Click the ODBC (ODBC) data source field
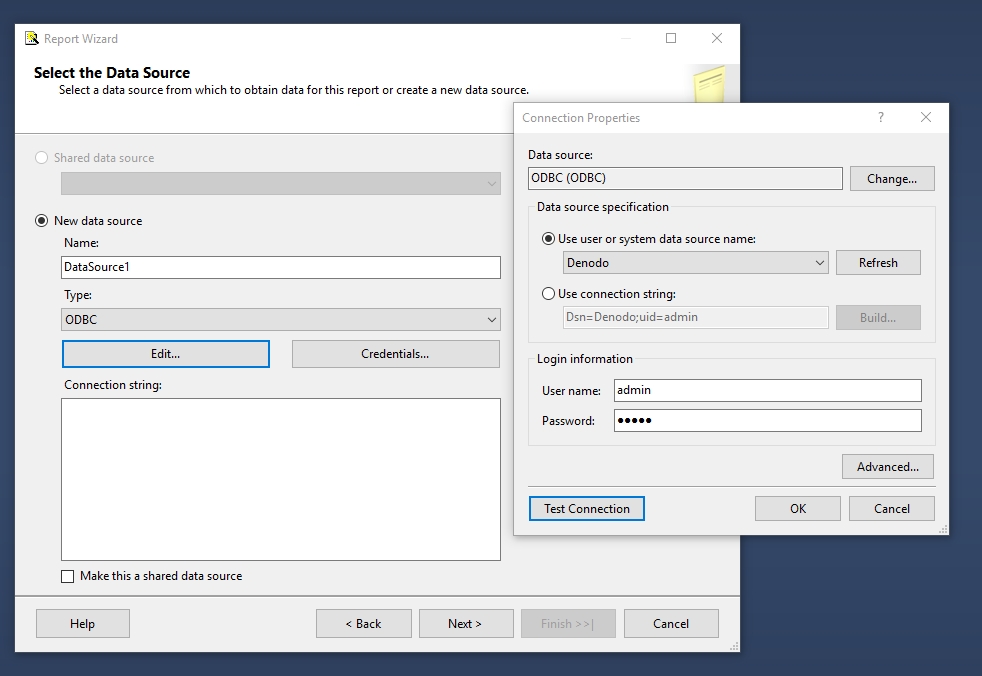Image resolution: width=982 pixels, height=676 pixels. tap(685, 179)
